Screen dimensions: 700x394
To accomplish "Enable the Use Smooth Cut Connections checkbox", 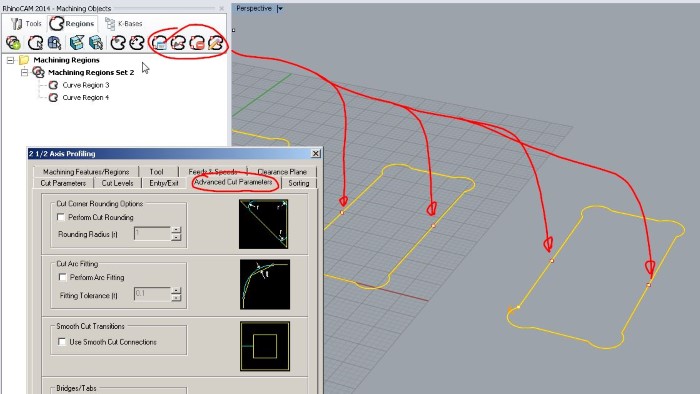I will (62, 342).
